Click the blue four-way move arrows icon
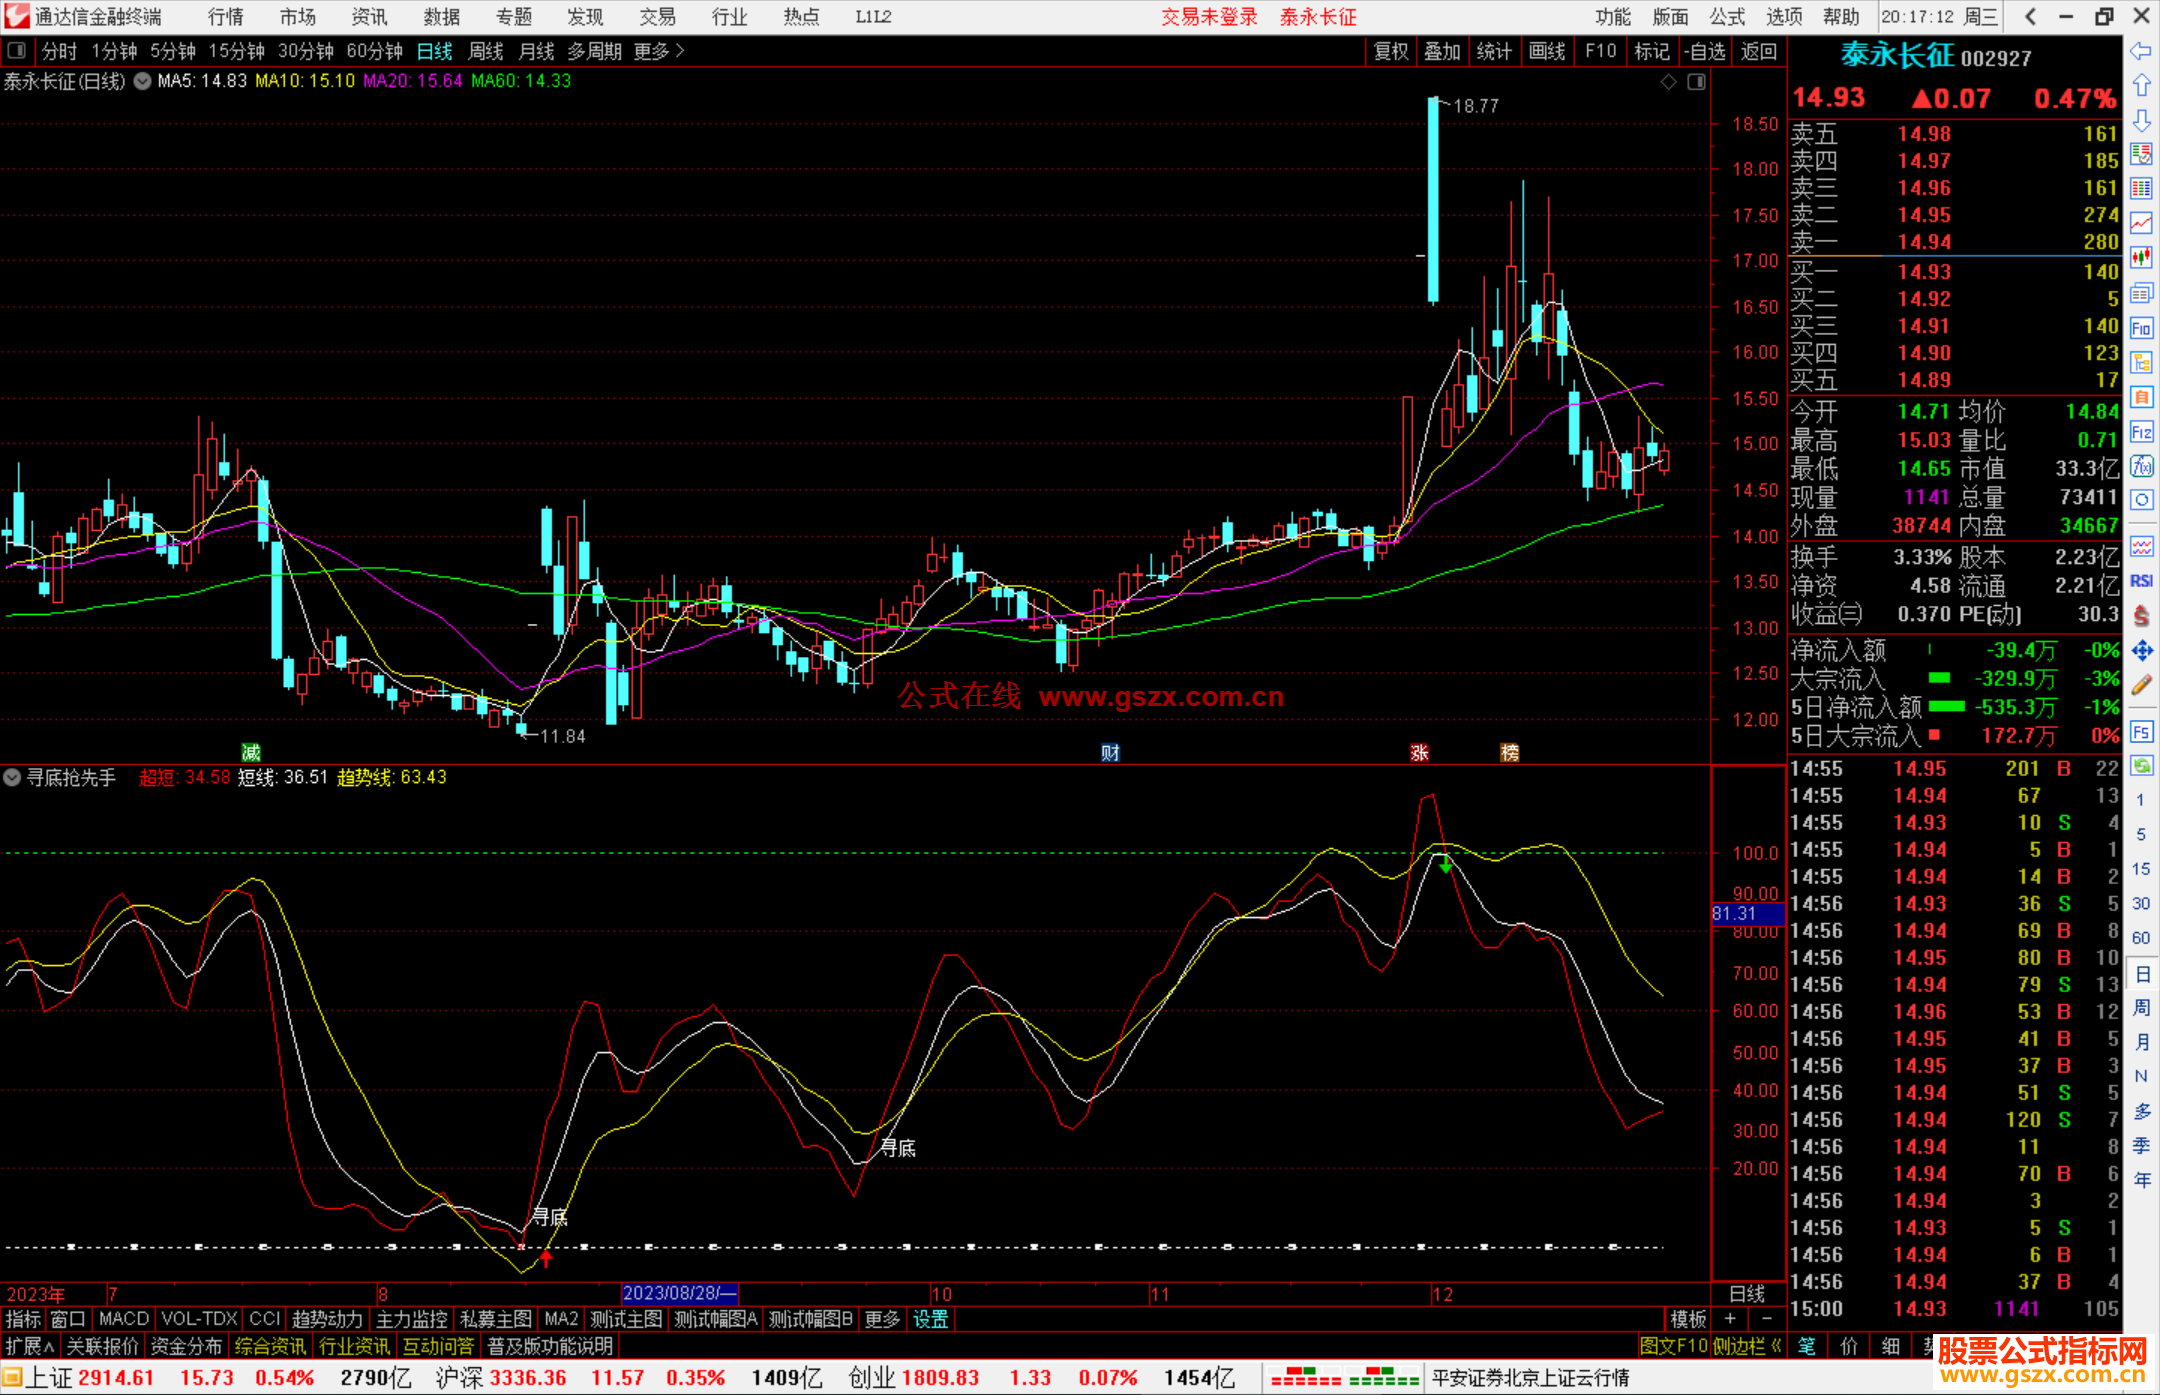The height and width of the screenshot is (1395, 2160). point(2141,651)
